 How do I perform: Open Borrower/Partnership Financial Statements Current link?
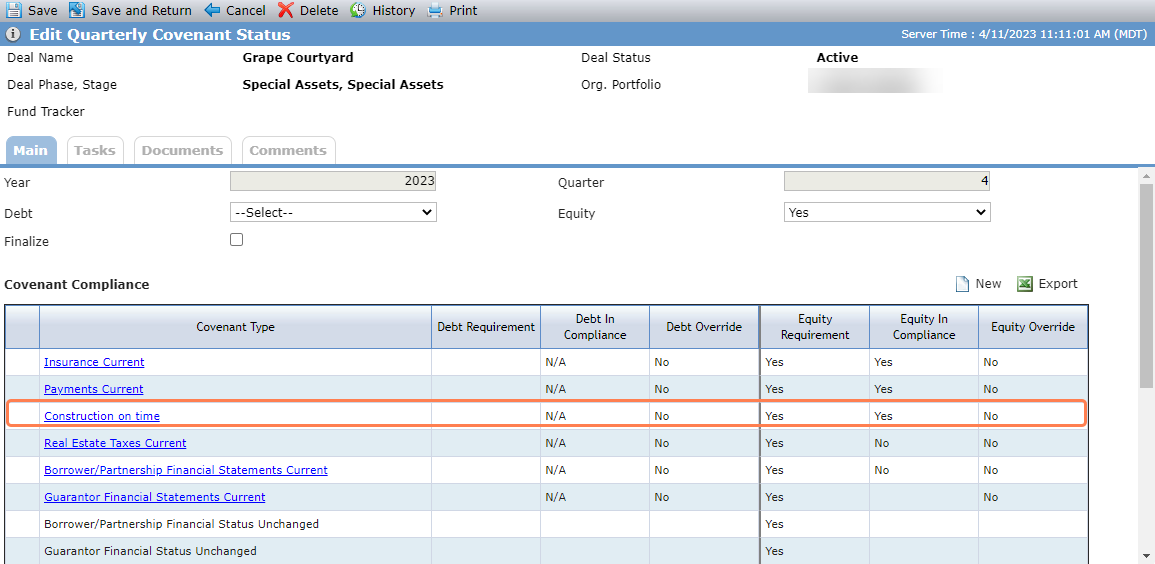tap(186, 470)
